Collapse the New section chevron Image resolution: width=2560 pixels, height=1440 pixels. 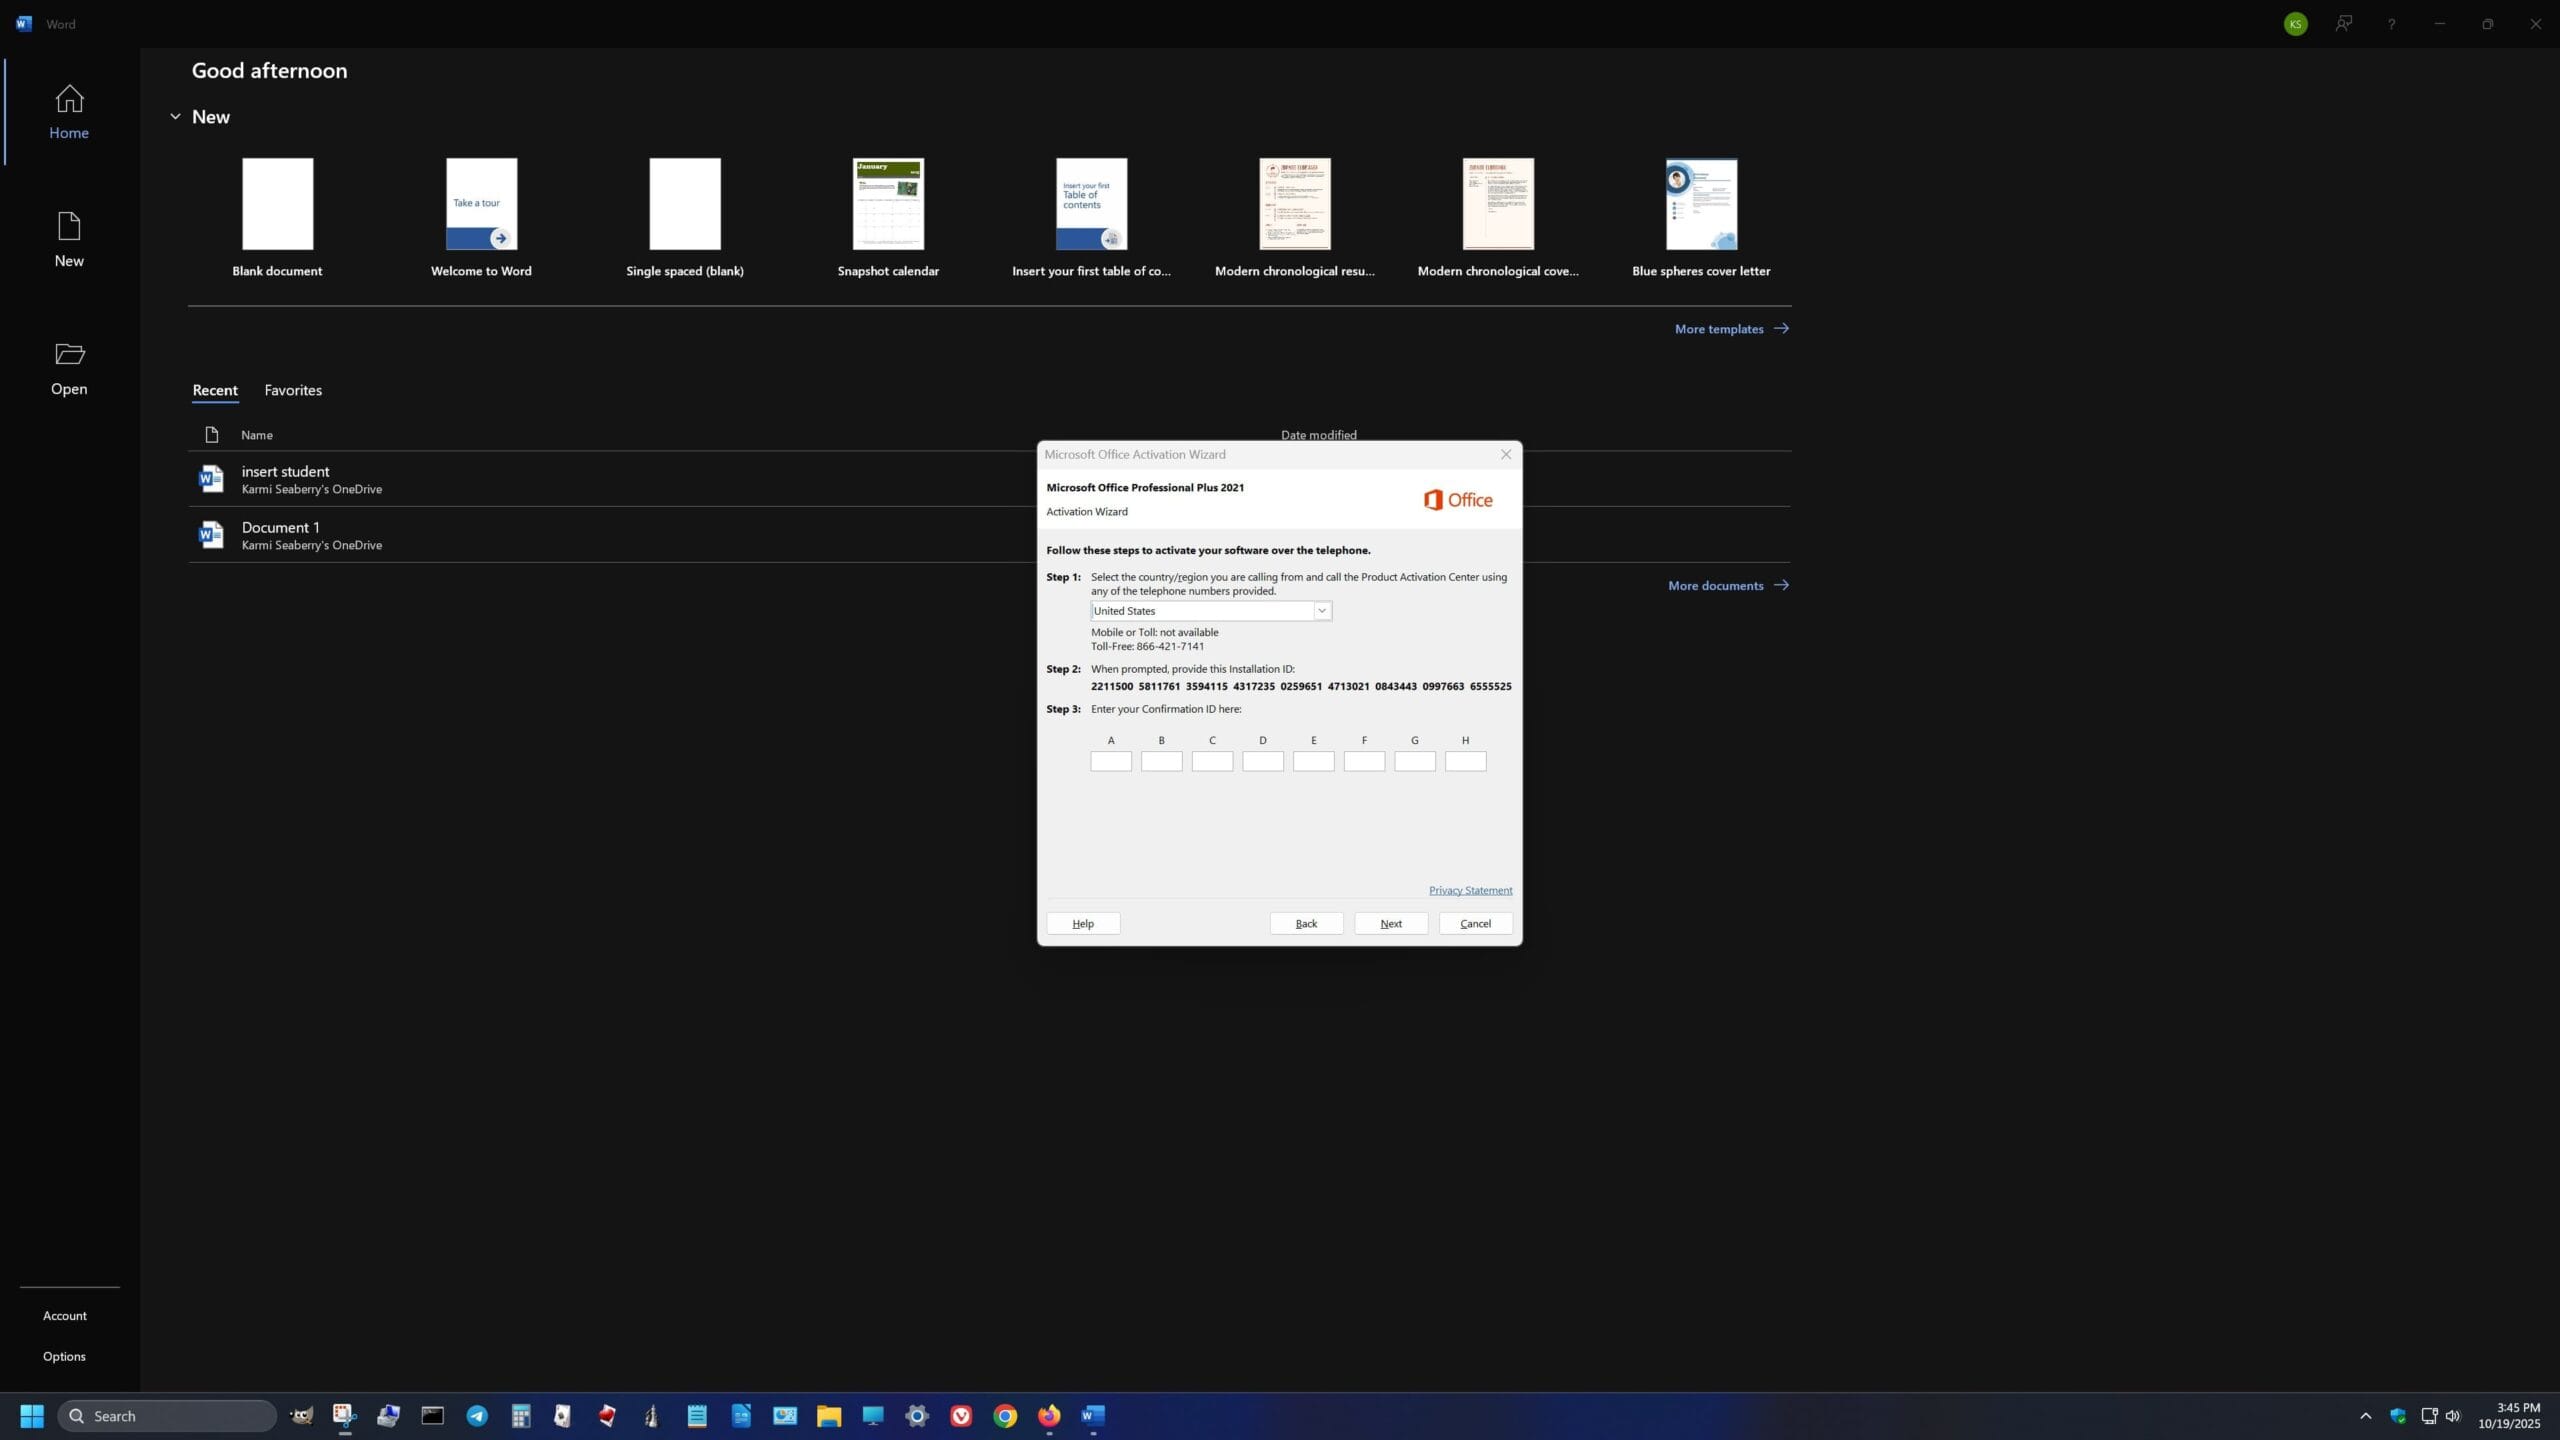(x=175, y=117)
